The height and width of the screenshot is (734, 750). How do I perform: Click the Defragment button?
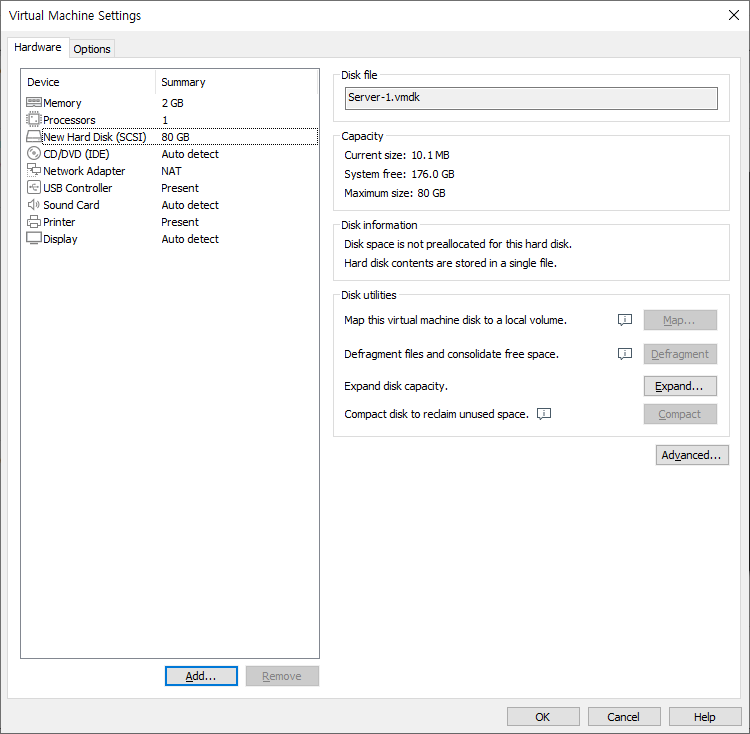(x=680, y=354)
